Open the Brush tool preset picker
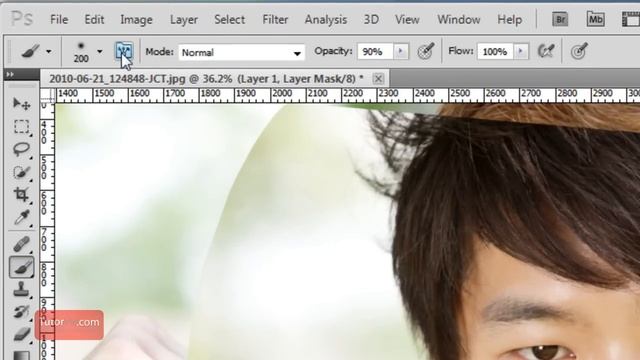Screen dimensions: 640x360 [x=36, y=51]
